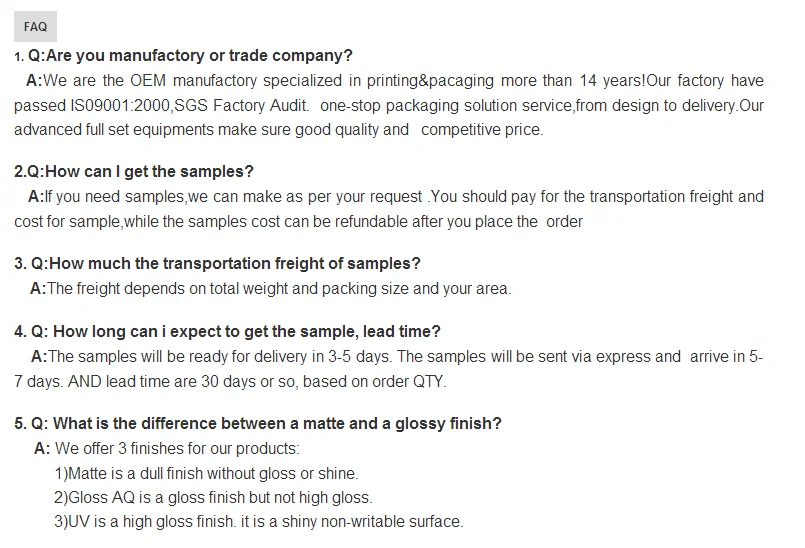Click answer line about delivery in 3-5 days

400,356
